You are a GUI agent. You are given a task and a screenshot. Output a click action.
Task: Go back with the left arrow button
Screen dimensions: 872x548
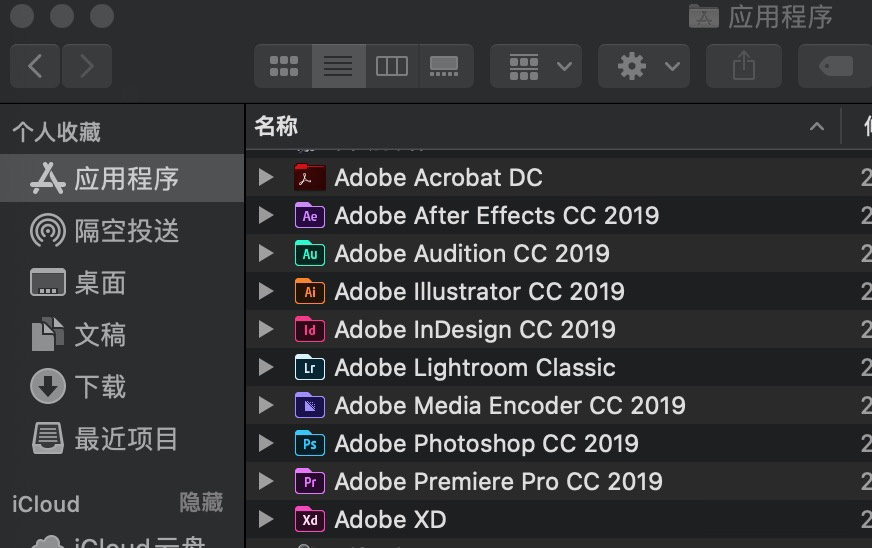pyautogui.click(x=35, y=66)
